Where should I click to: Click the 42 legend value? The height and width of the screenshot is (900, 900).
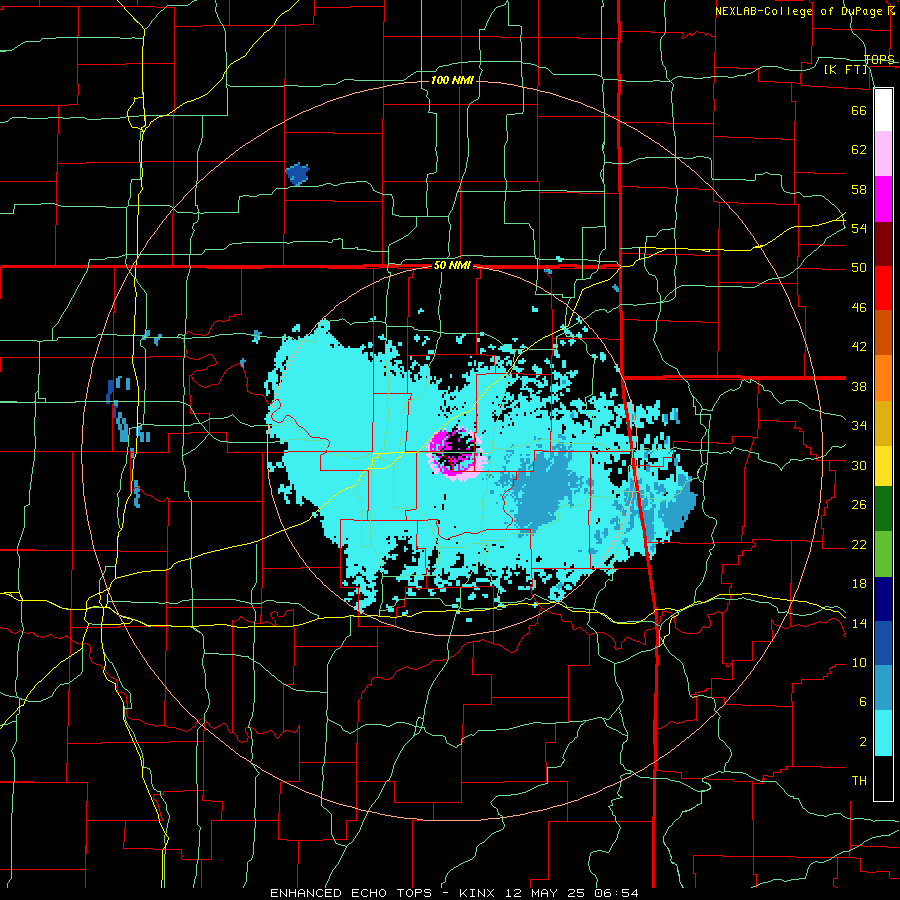click(x=859, y=347)
